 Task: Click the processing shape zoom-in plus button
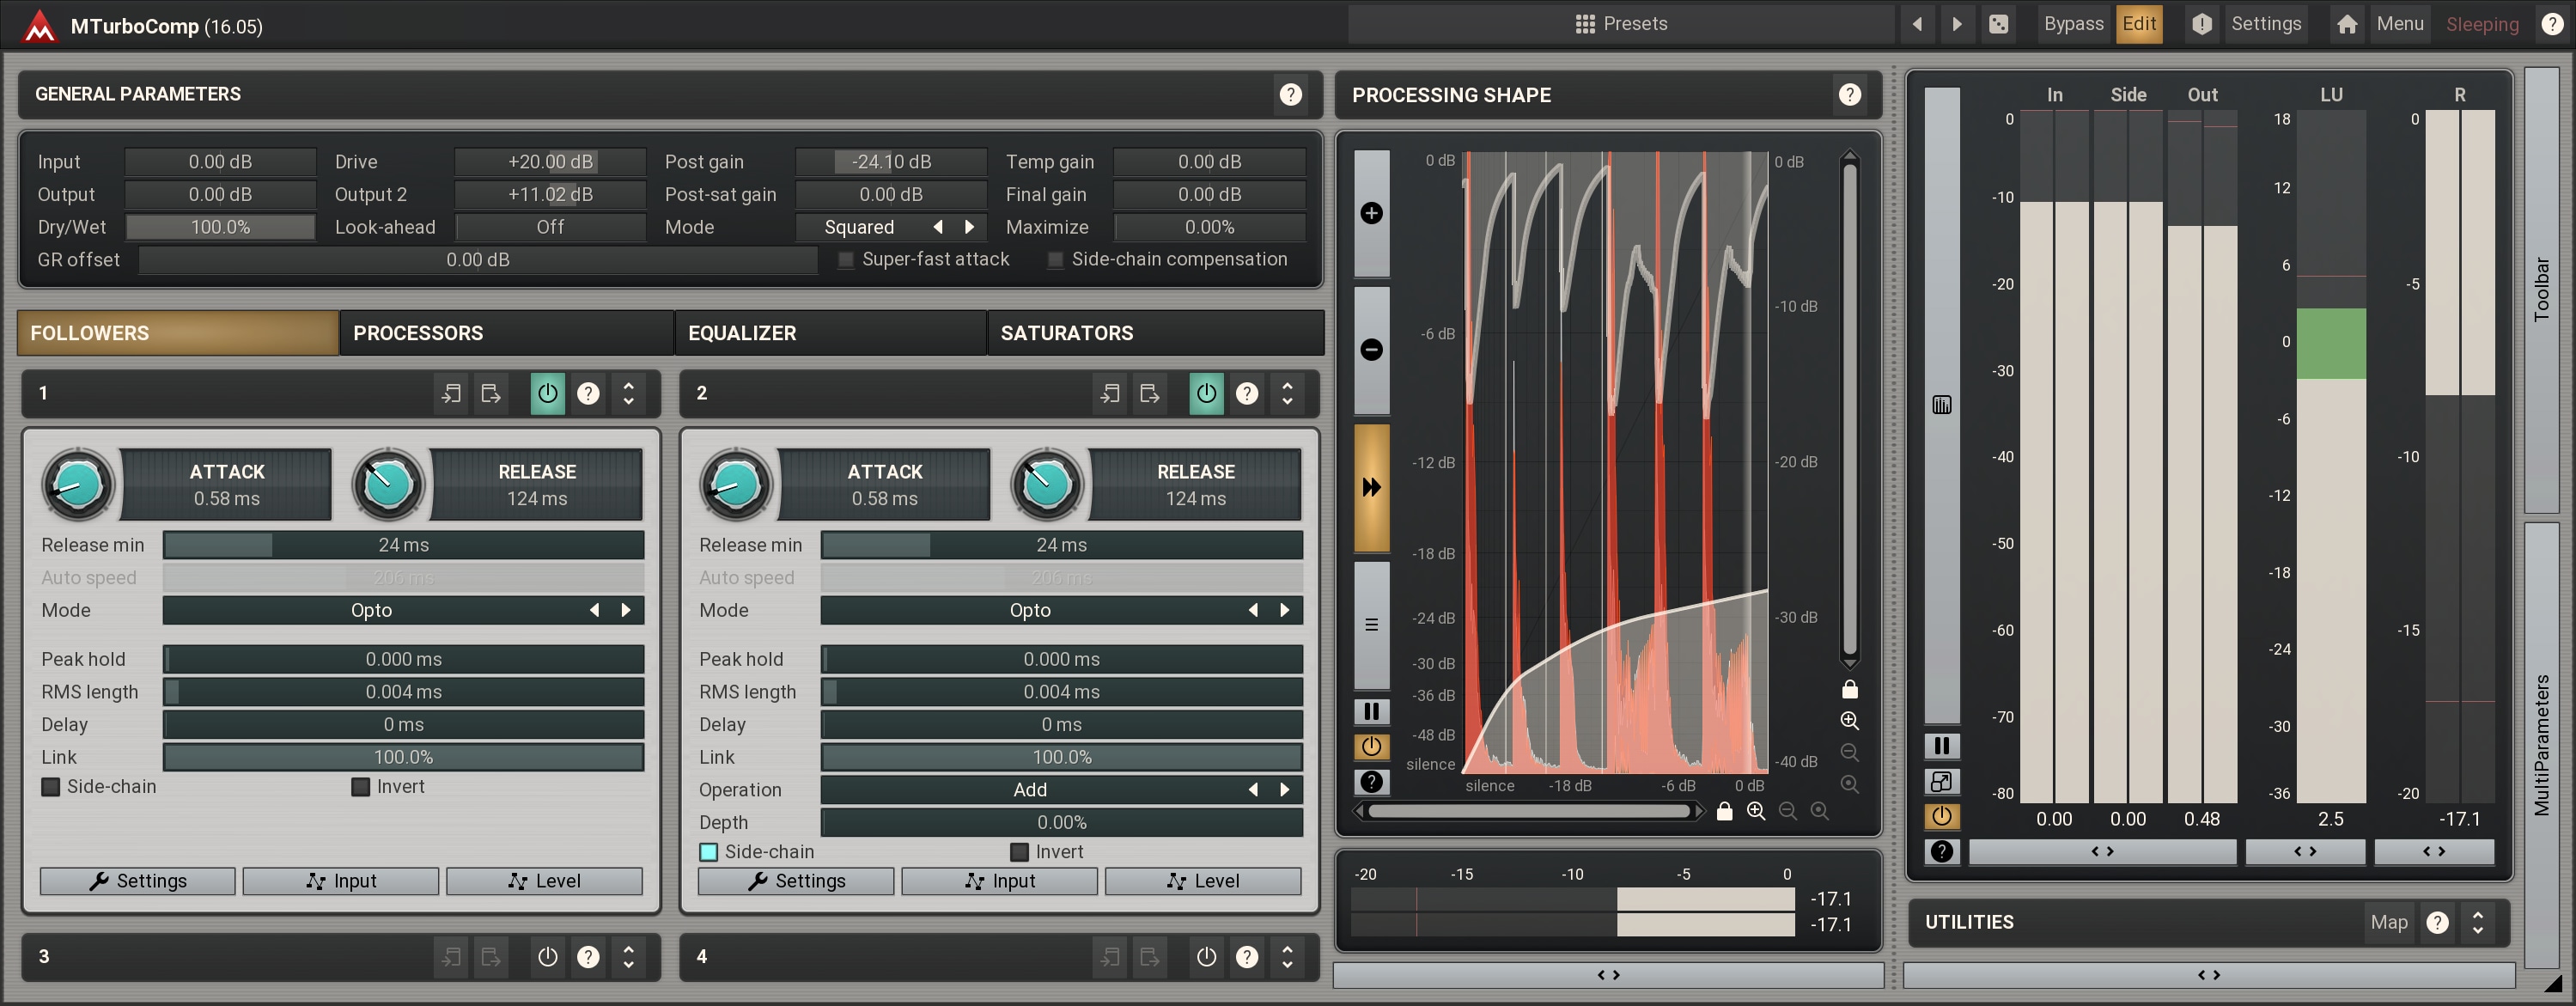(1371, 213)
